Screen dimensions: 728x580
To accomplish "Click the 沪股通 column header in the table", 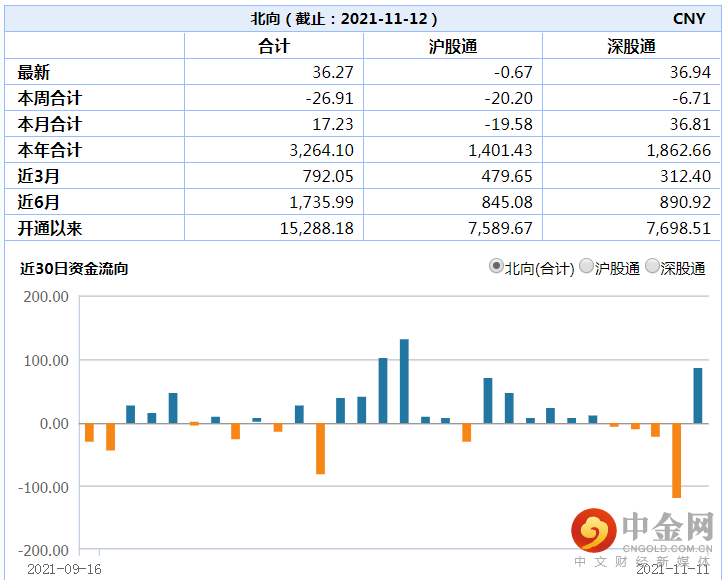I will click(453, 46).
